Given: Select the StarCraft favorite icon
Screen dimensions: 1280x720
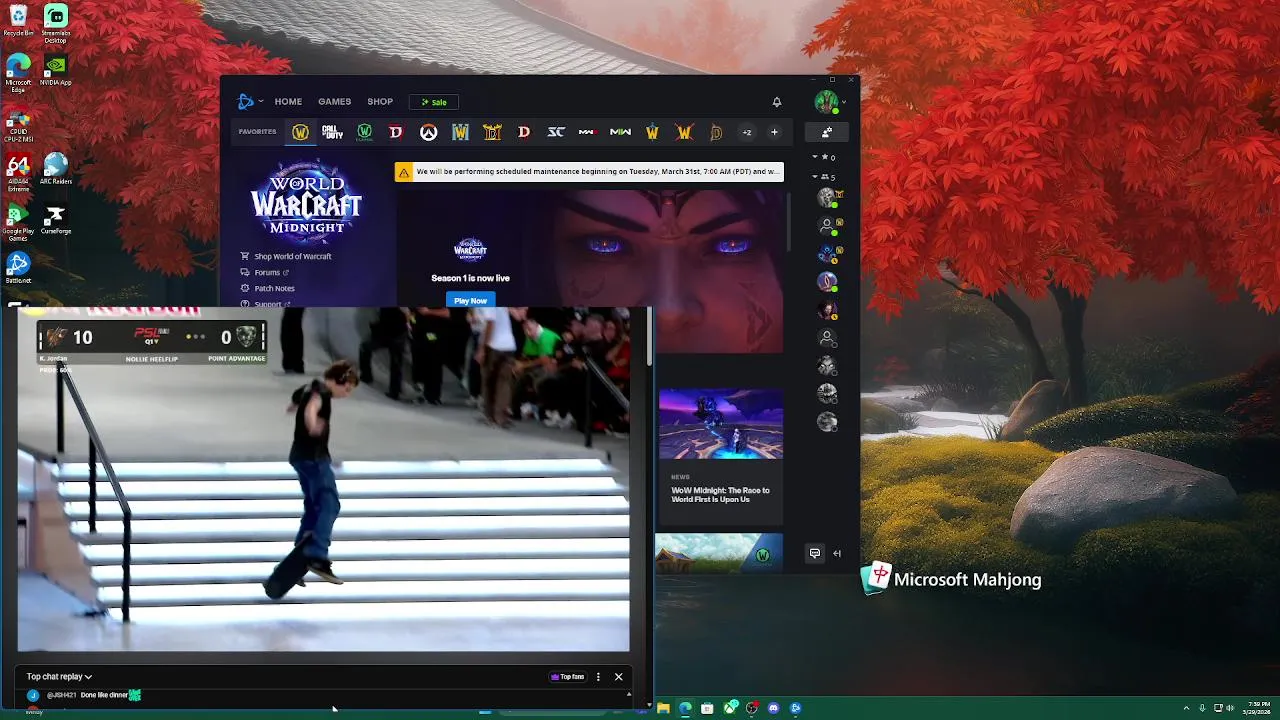Looking at the screenshot, I should 556,132.
